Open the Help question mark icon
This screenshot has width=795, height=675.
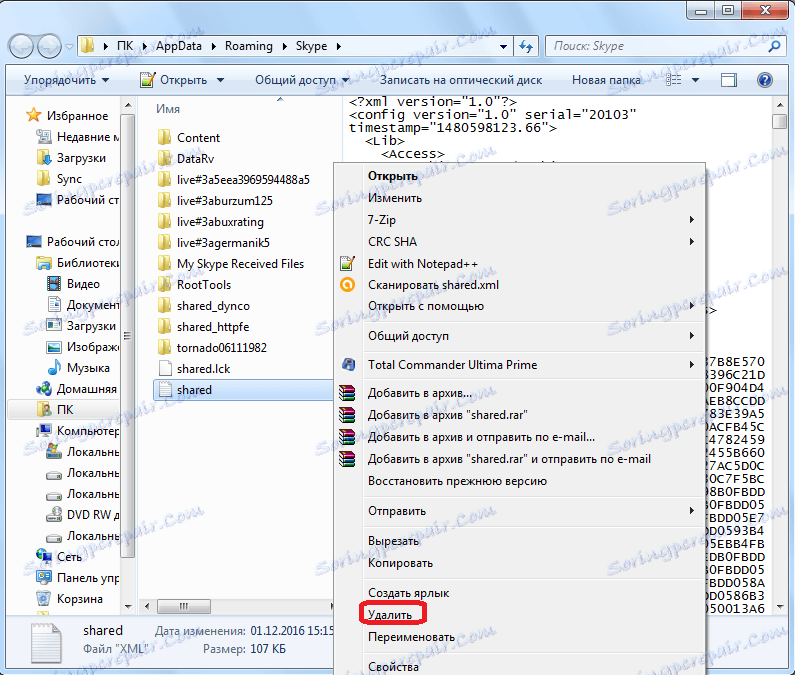pyautogui.click(x=765, y=80)
